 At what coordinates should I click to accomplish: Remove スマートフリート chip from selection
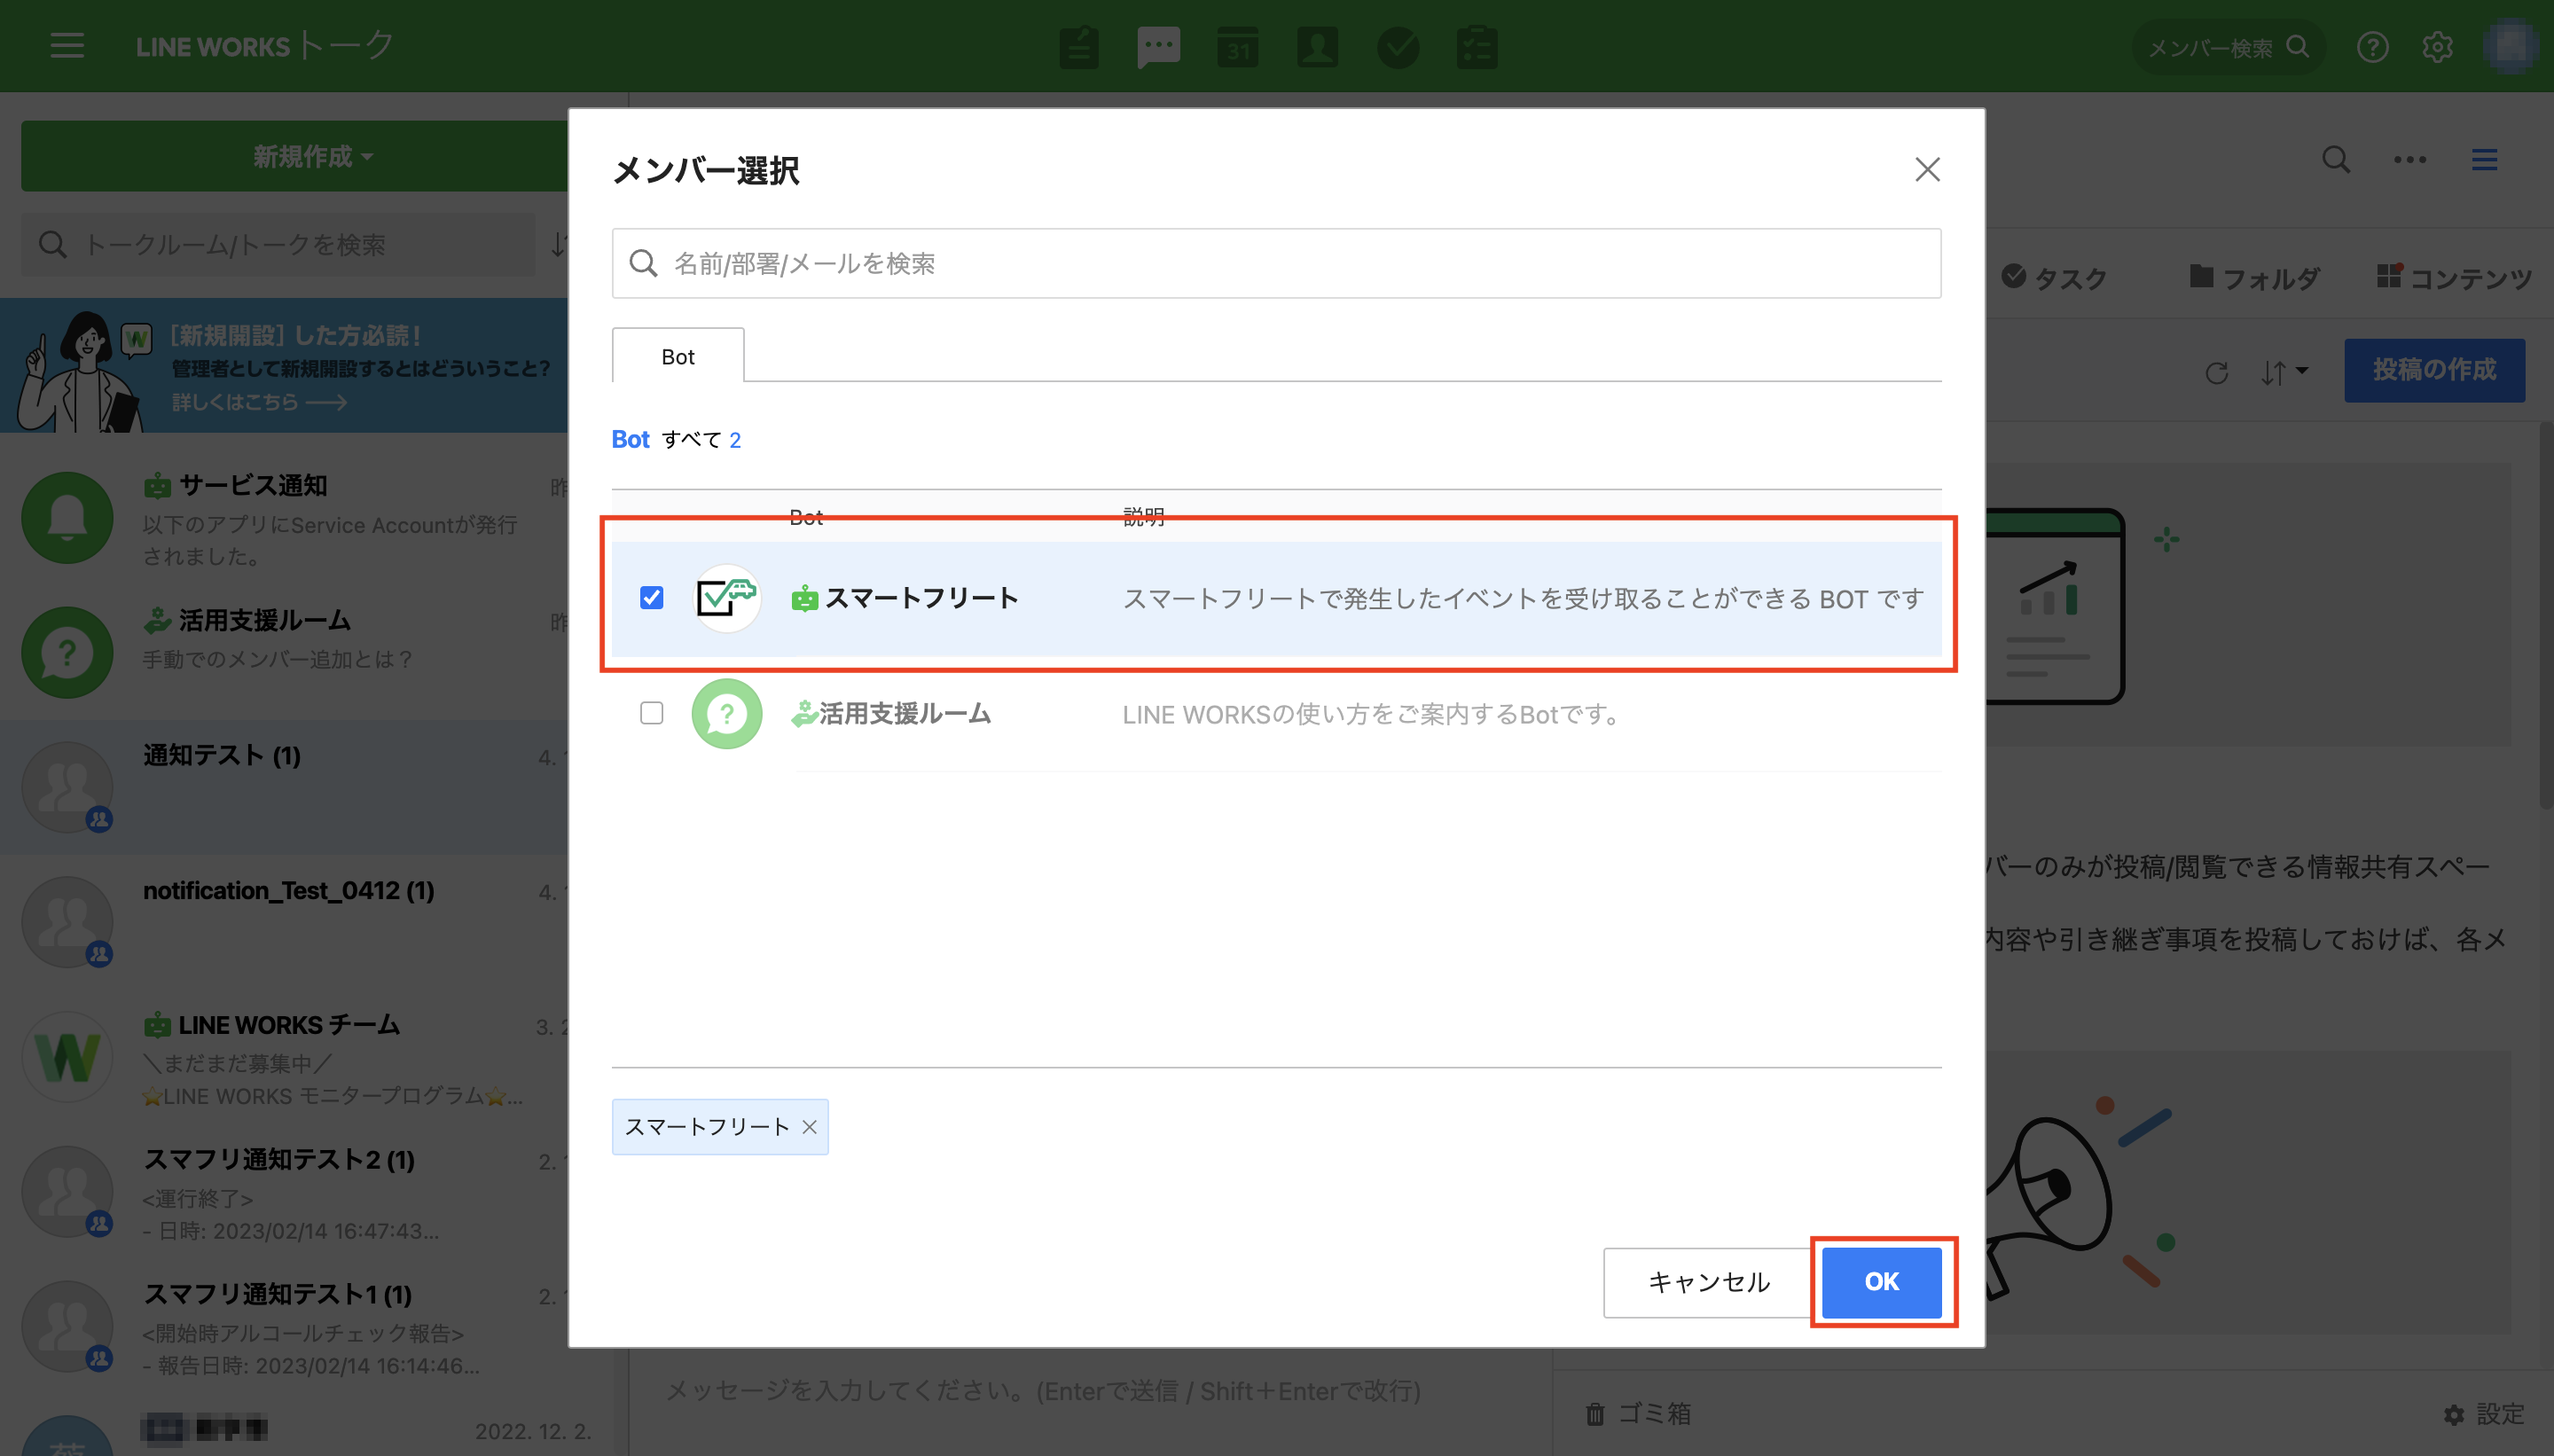point(809,1127)
